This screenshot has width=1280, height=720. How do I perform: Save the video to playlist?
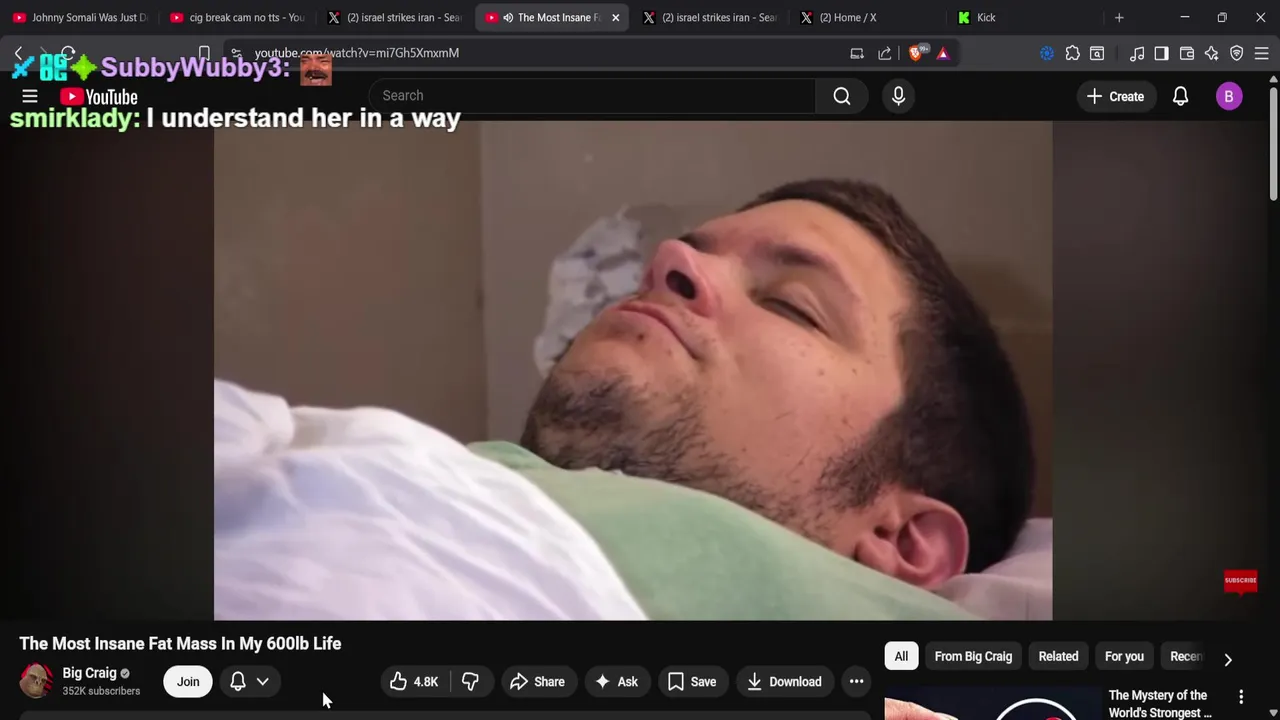tap(692, 682)
